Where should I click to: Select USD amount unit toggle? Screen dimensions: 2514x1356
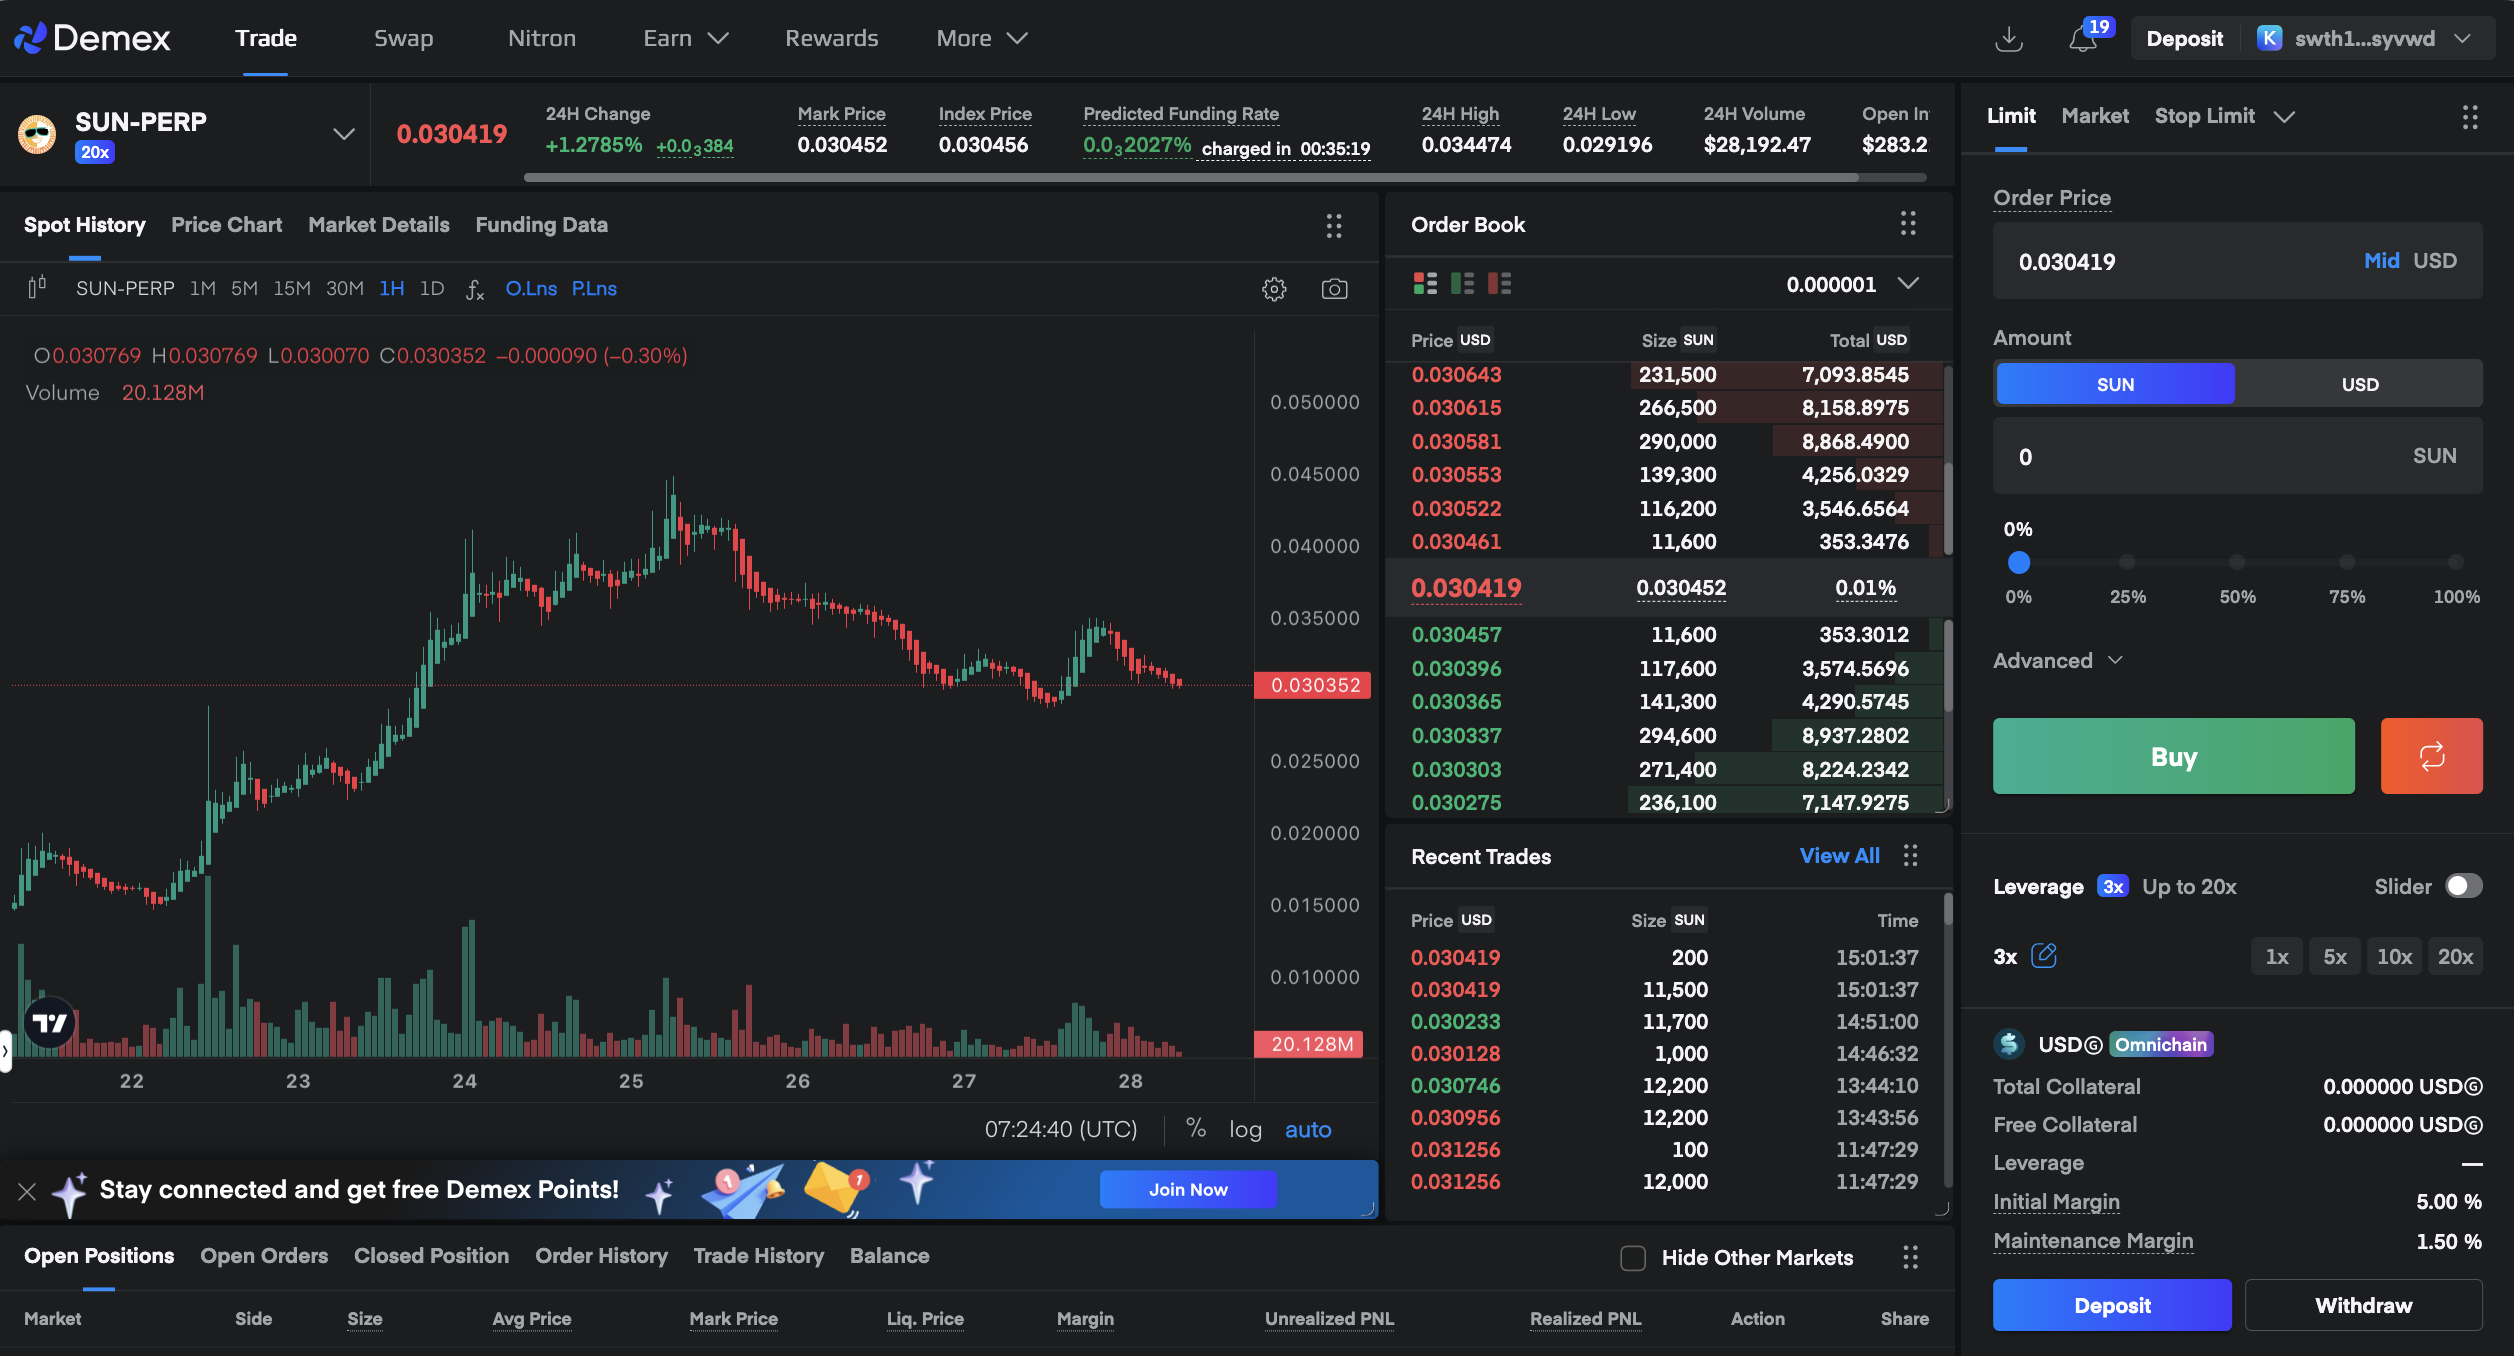(2359, 384)
